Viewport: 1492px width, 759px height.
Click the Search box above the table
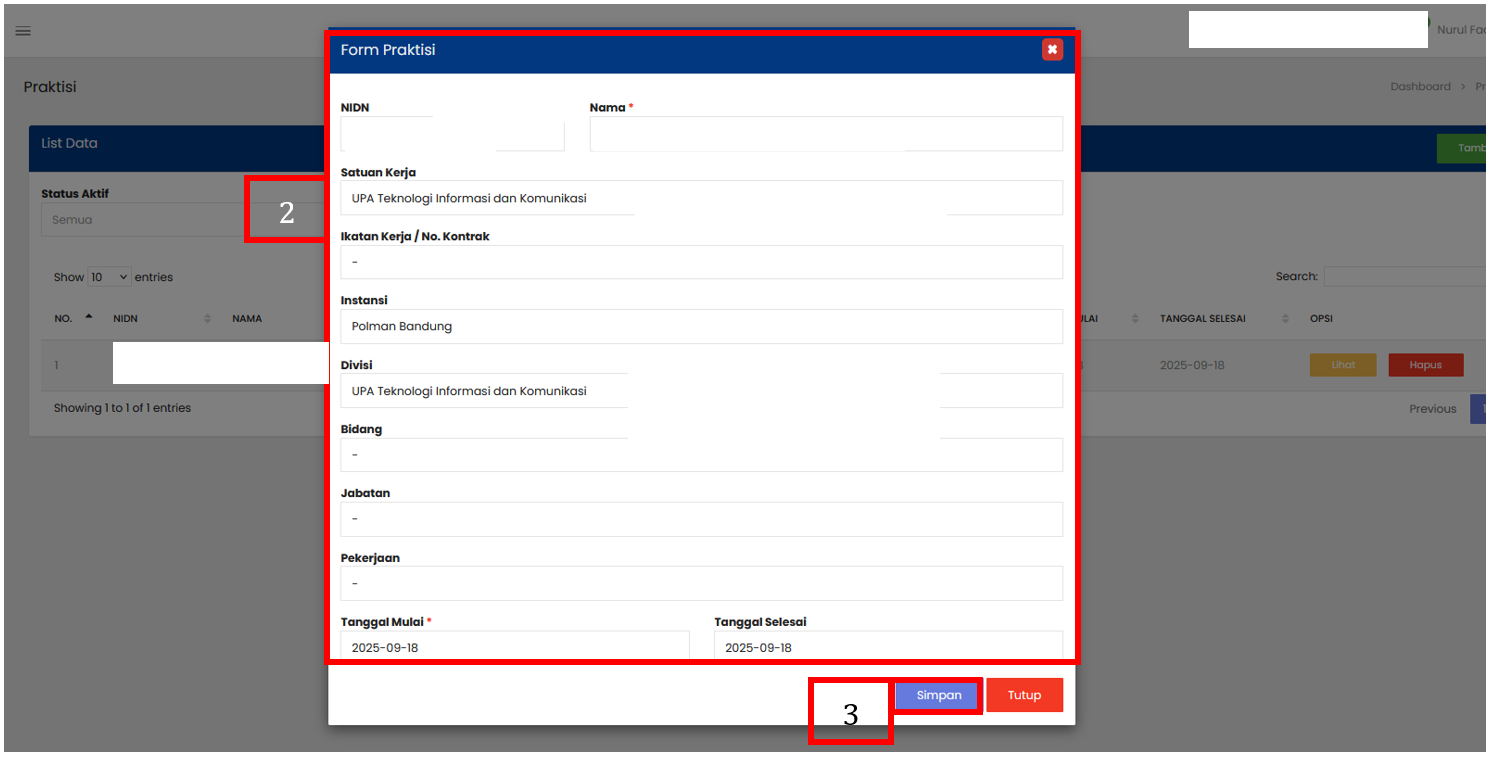[x=1405, y=277]
